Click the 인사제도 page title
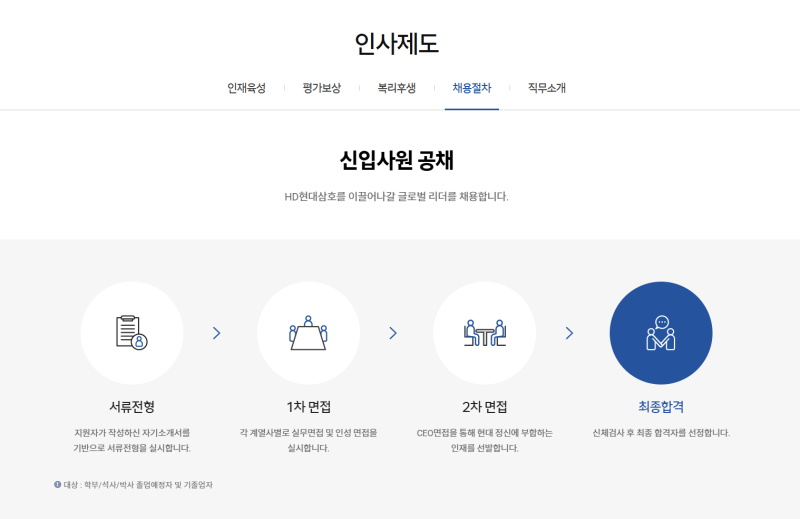Image resolution: width=800 pixels, height=519 pixels. pos(396,43)
